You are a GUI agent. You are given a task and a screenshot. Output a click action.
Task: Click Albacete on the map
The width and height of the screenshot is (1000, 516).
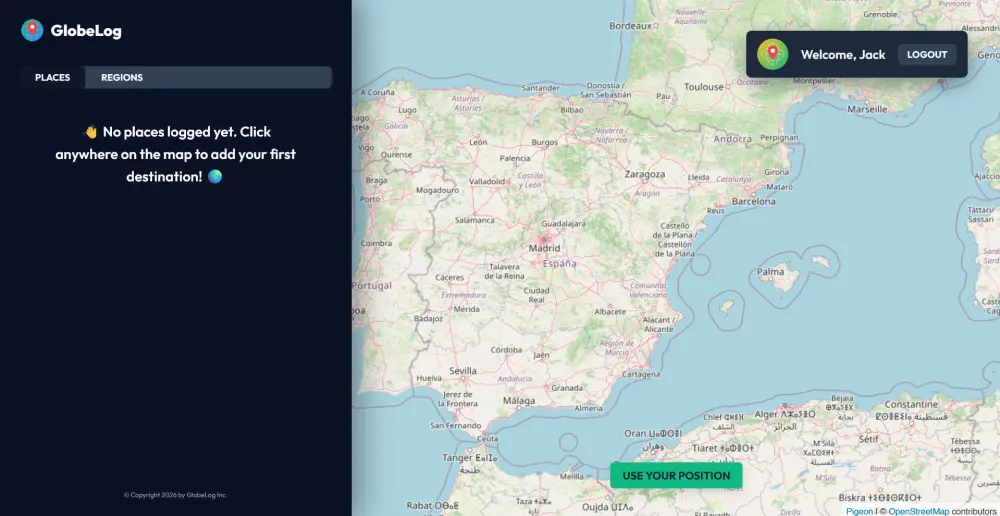[610, 311]
